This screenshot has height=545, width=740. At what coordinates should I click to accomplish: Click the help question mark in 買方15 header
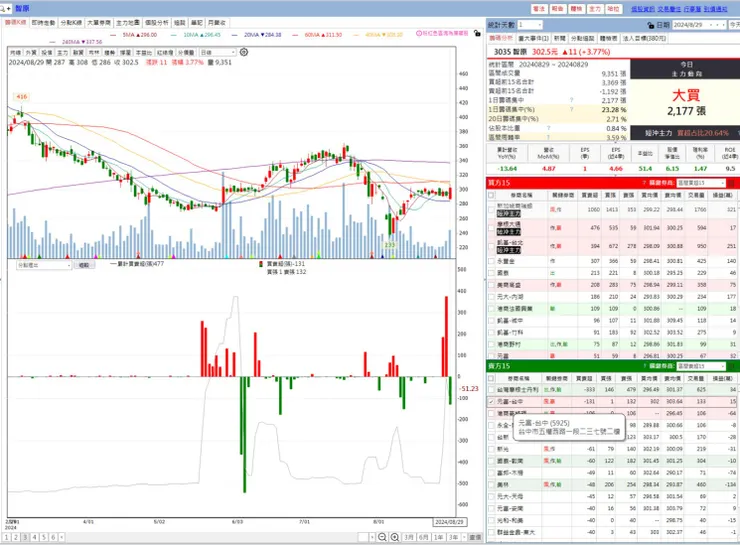(x=644, y=183)
